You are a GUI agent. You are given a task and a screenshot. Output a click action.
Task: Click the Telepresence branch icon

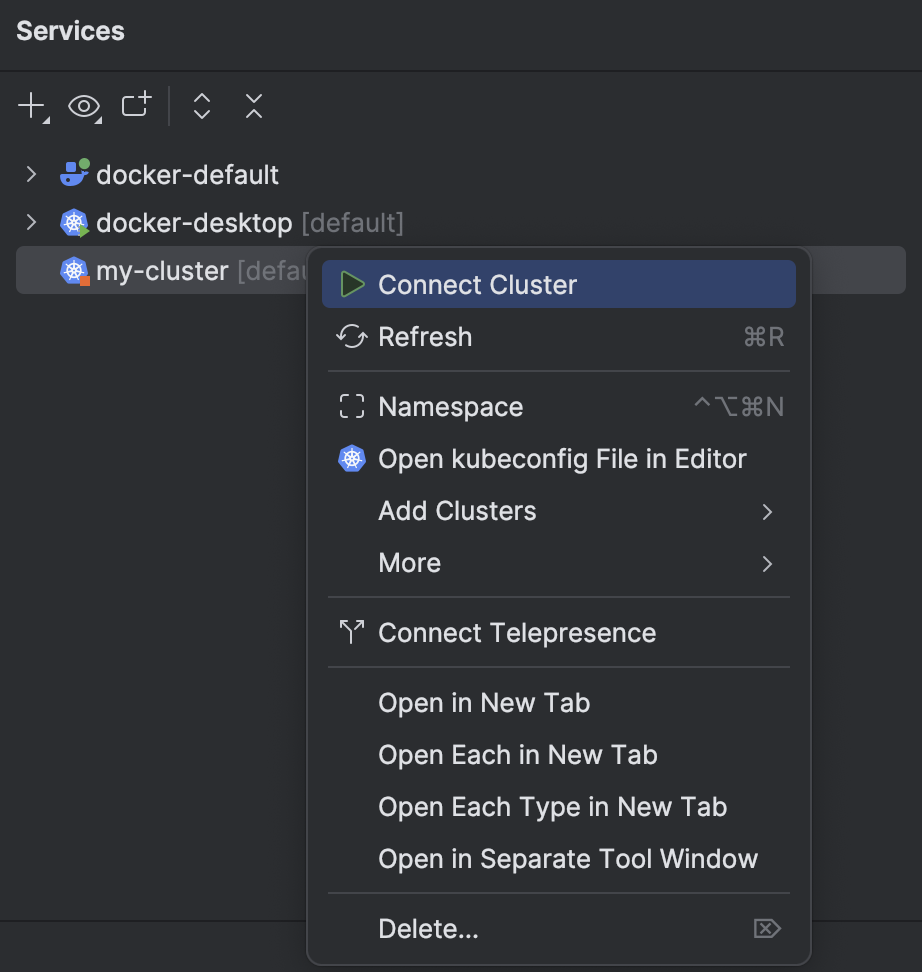(351, 632)
